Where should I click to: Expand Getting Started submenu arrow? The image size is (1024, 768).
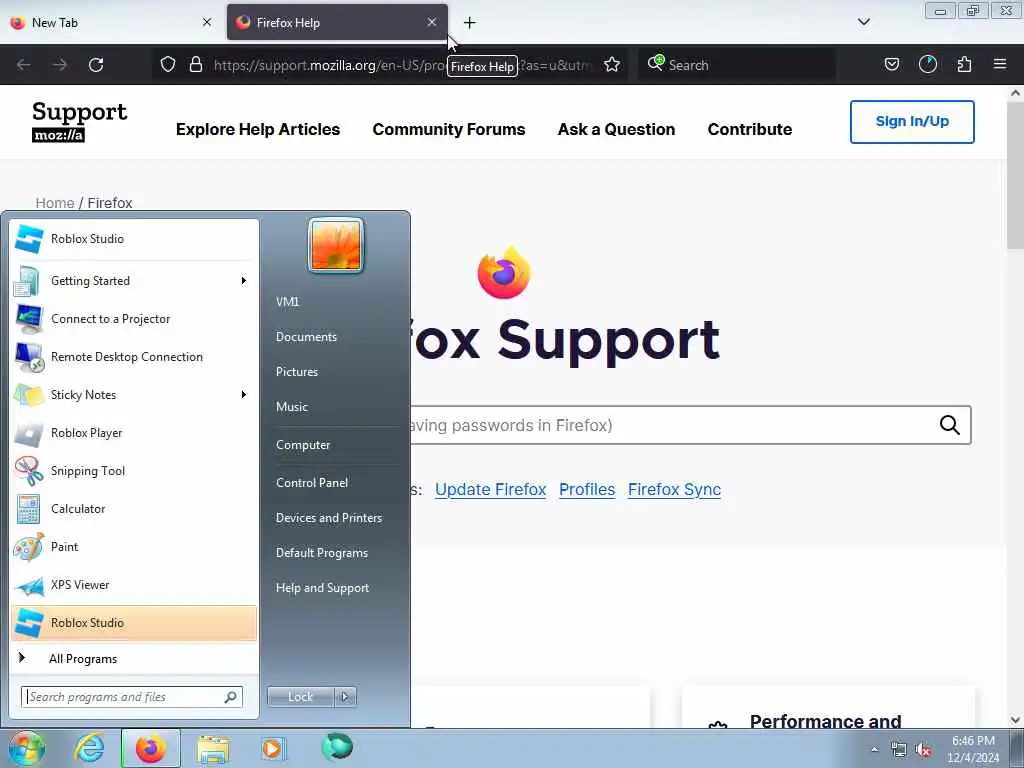(244, 281)
